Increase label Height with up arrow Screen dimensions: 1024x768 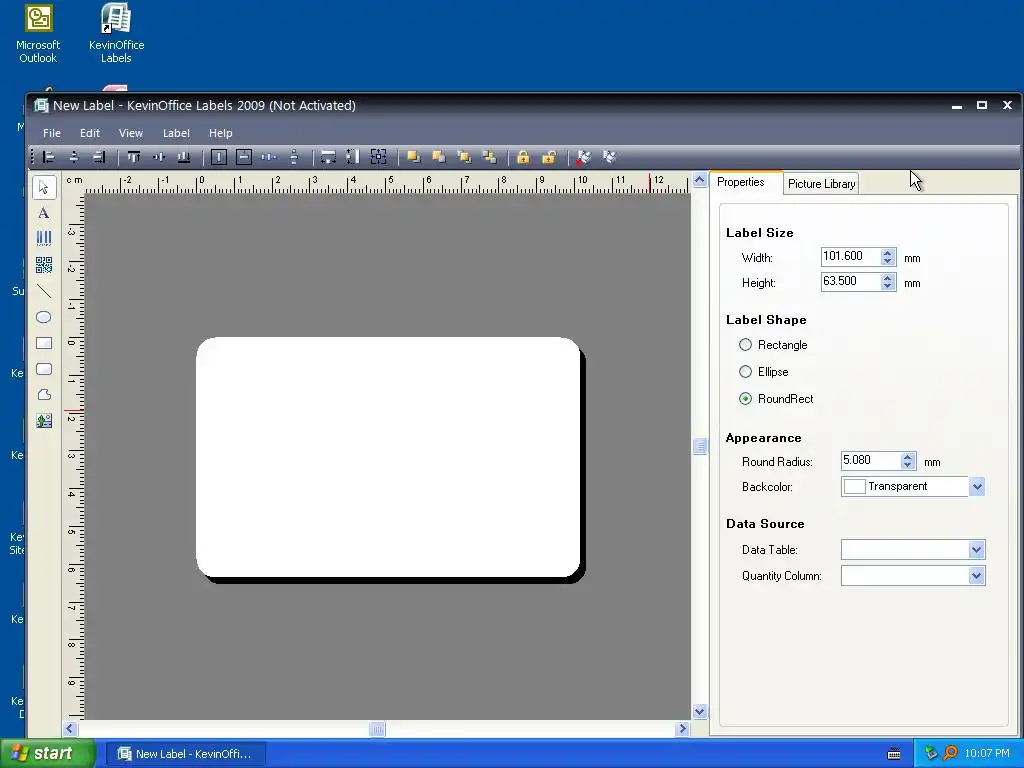tap(887, 278)
